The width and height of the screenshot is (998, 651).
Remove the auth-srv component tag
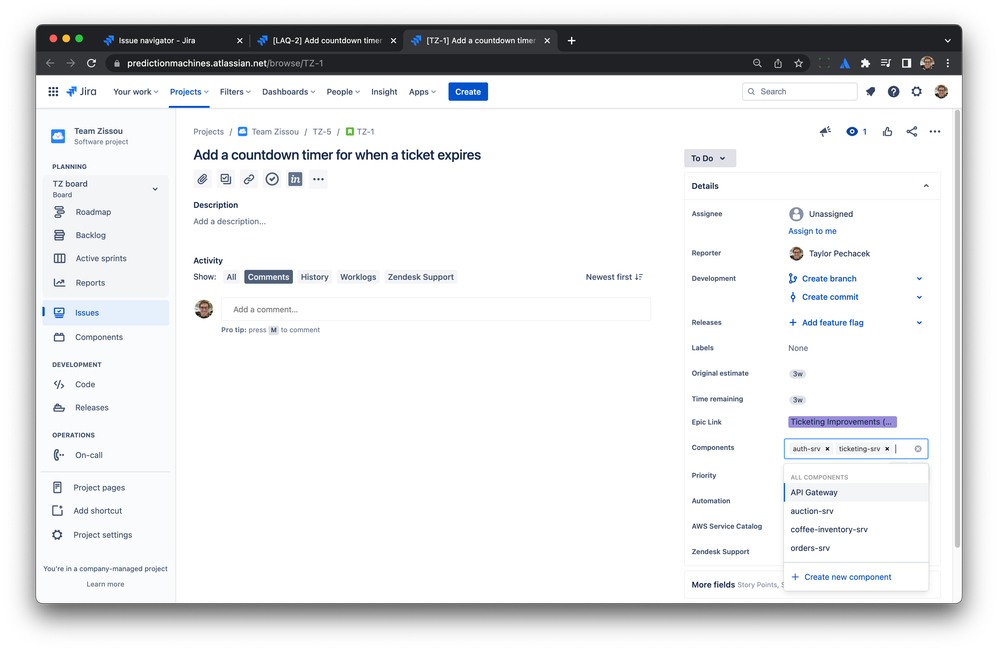[x=827, y=449]
